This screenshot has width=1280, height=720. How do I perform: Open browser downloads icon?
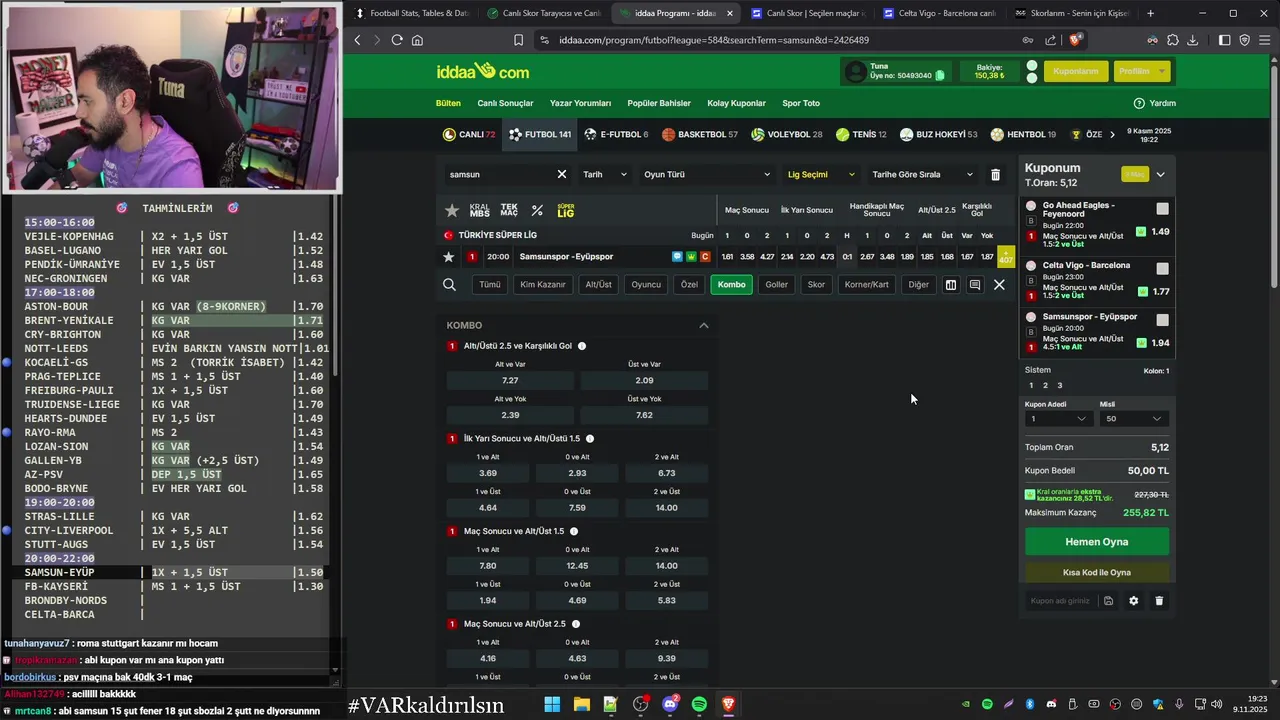(x=1192, y=40)
